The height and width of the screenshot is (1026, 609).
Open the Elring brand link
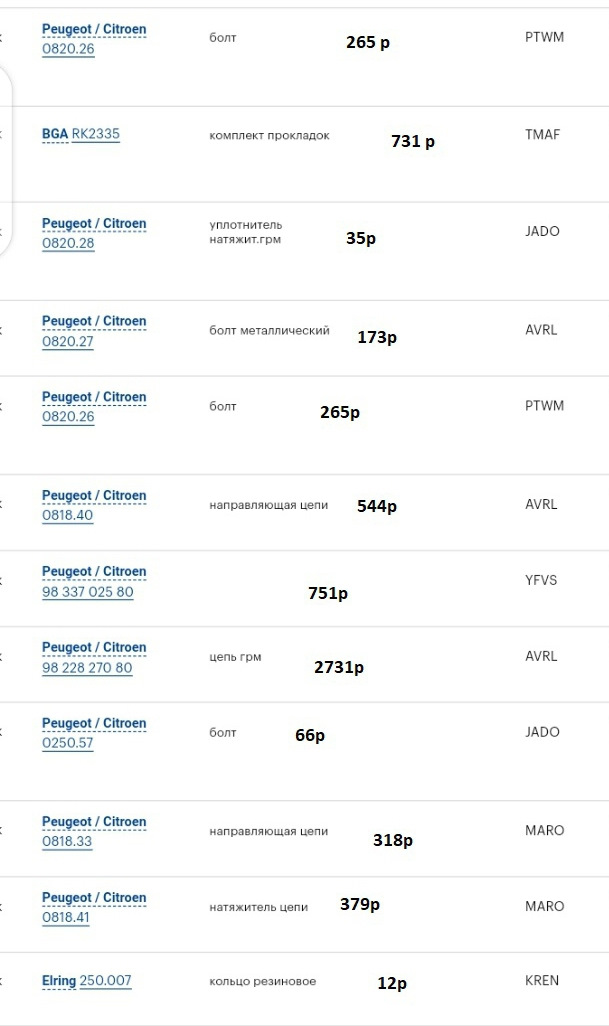click(59, 981)
